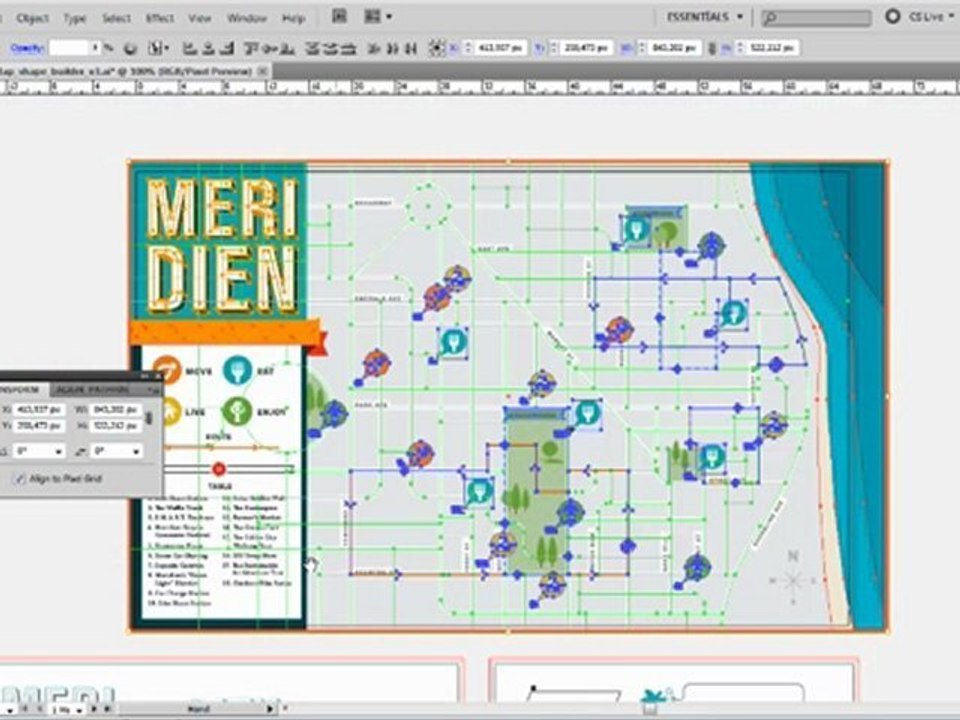
Task: Click the X field in control bar
Action: coord(500,48)
